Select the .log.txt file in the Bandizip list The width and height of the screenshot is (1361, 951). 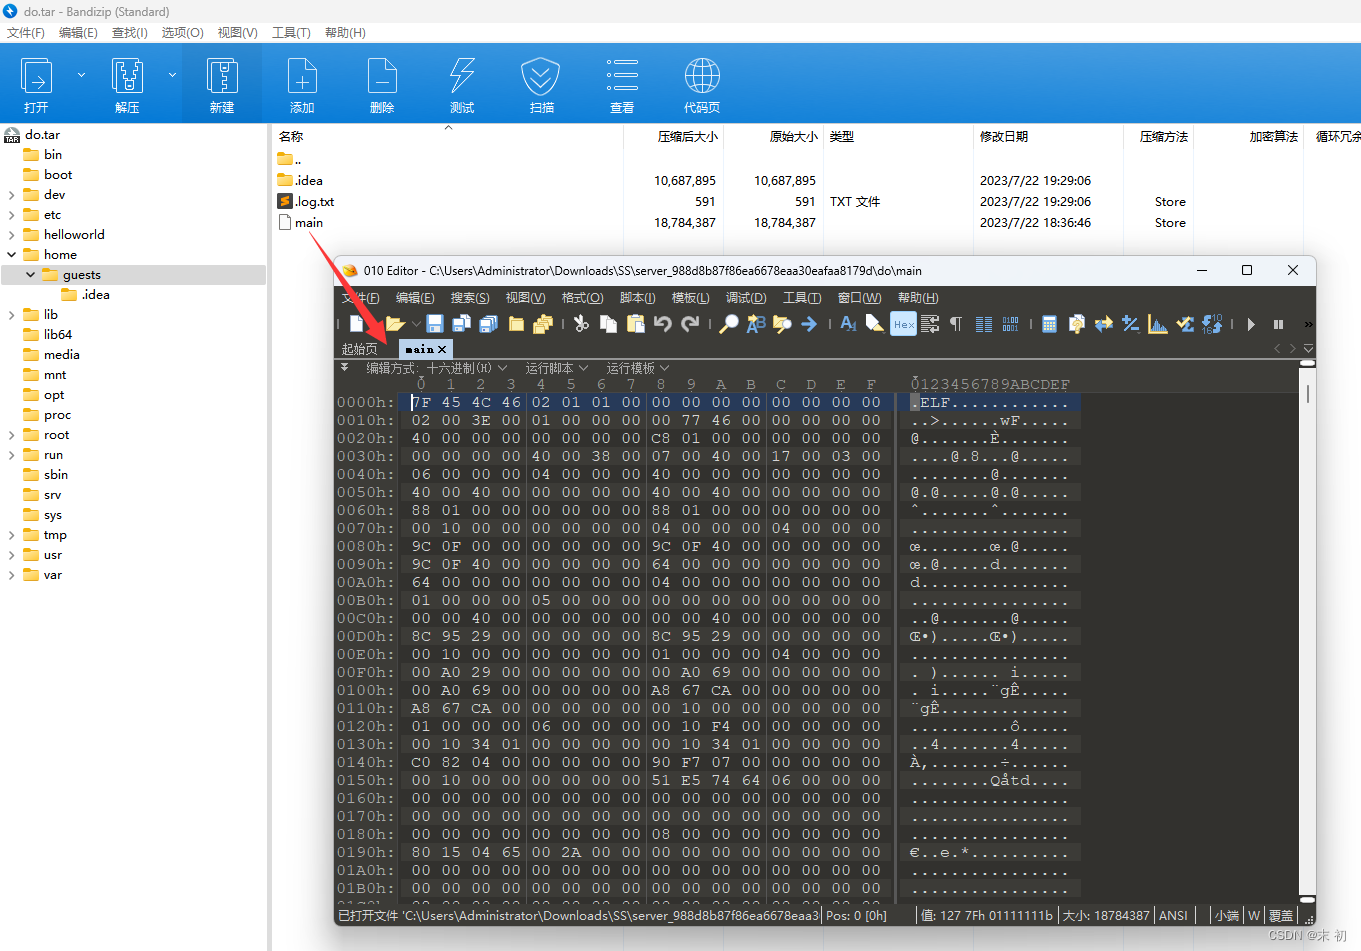click(x=314, y=202)
